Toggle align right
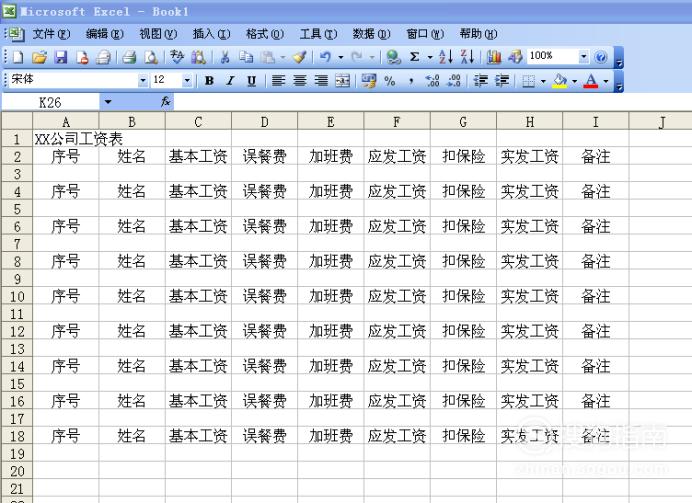Viewport: 692px width, 503px height. (x=321, y=81)
